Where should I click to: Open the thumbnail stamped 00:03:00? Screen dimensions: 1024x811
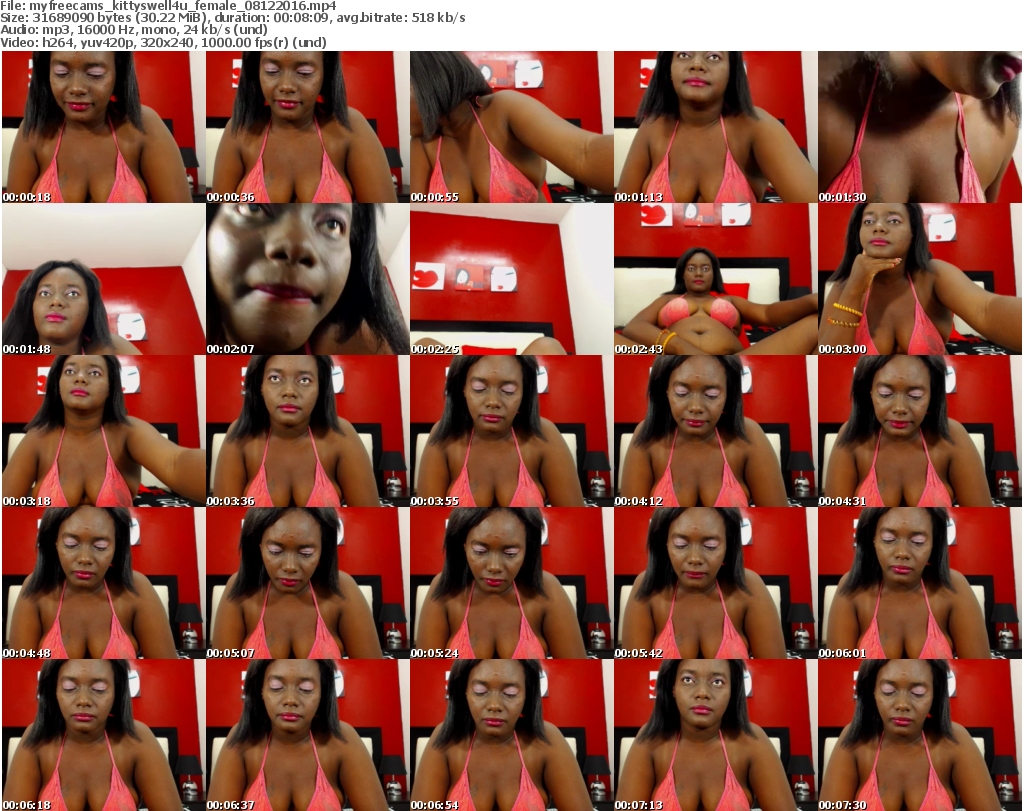click(920, 279)
